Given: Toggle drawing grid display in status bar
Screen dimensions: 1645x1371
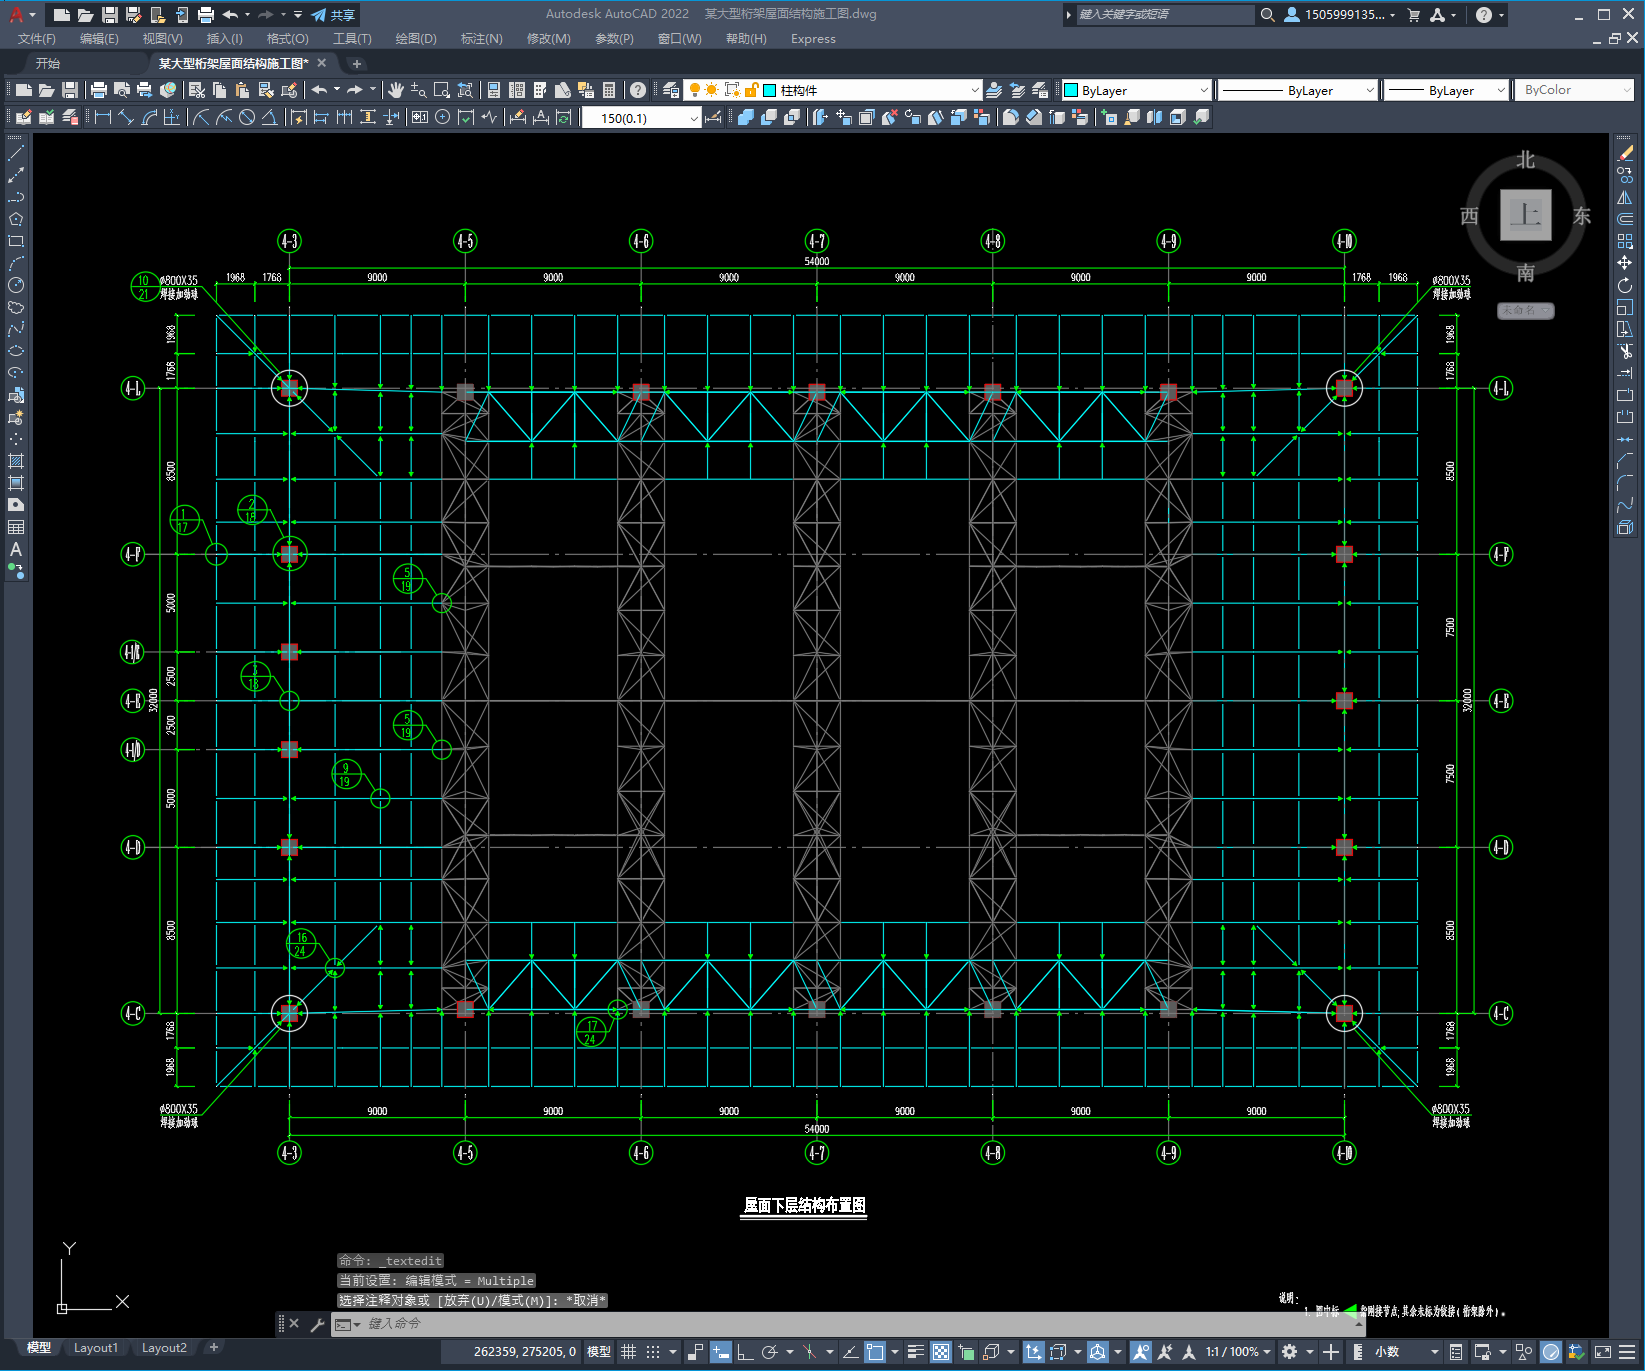Looking at the screenshot, I should pyautogui.click(x=628, y=1352).
